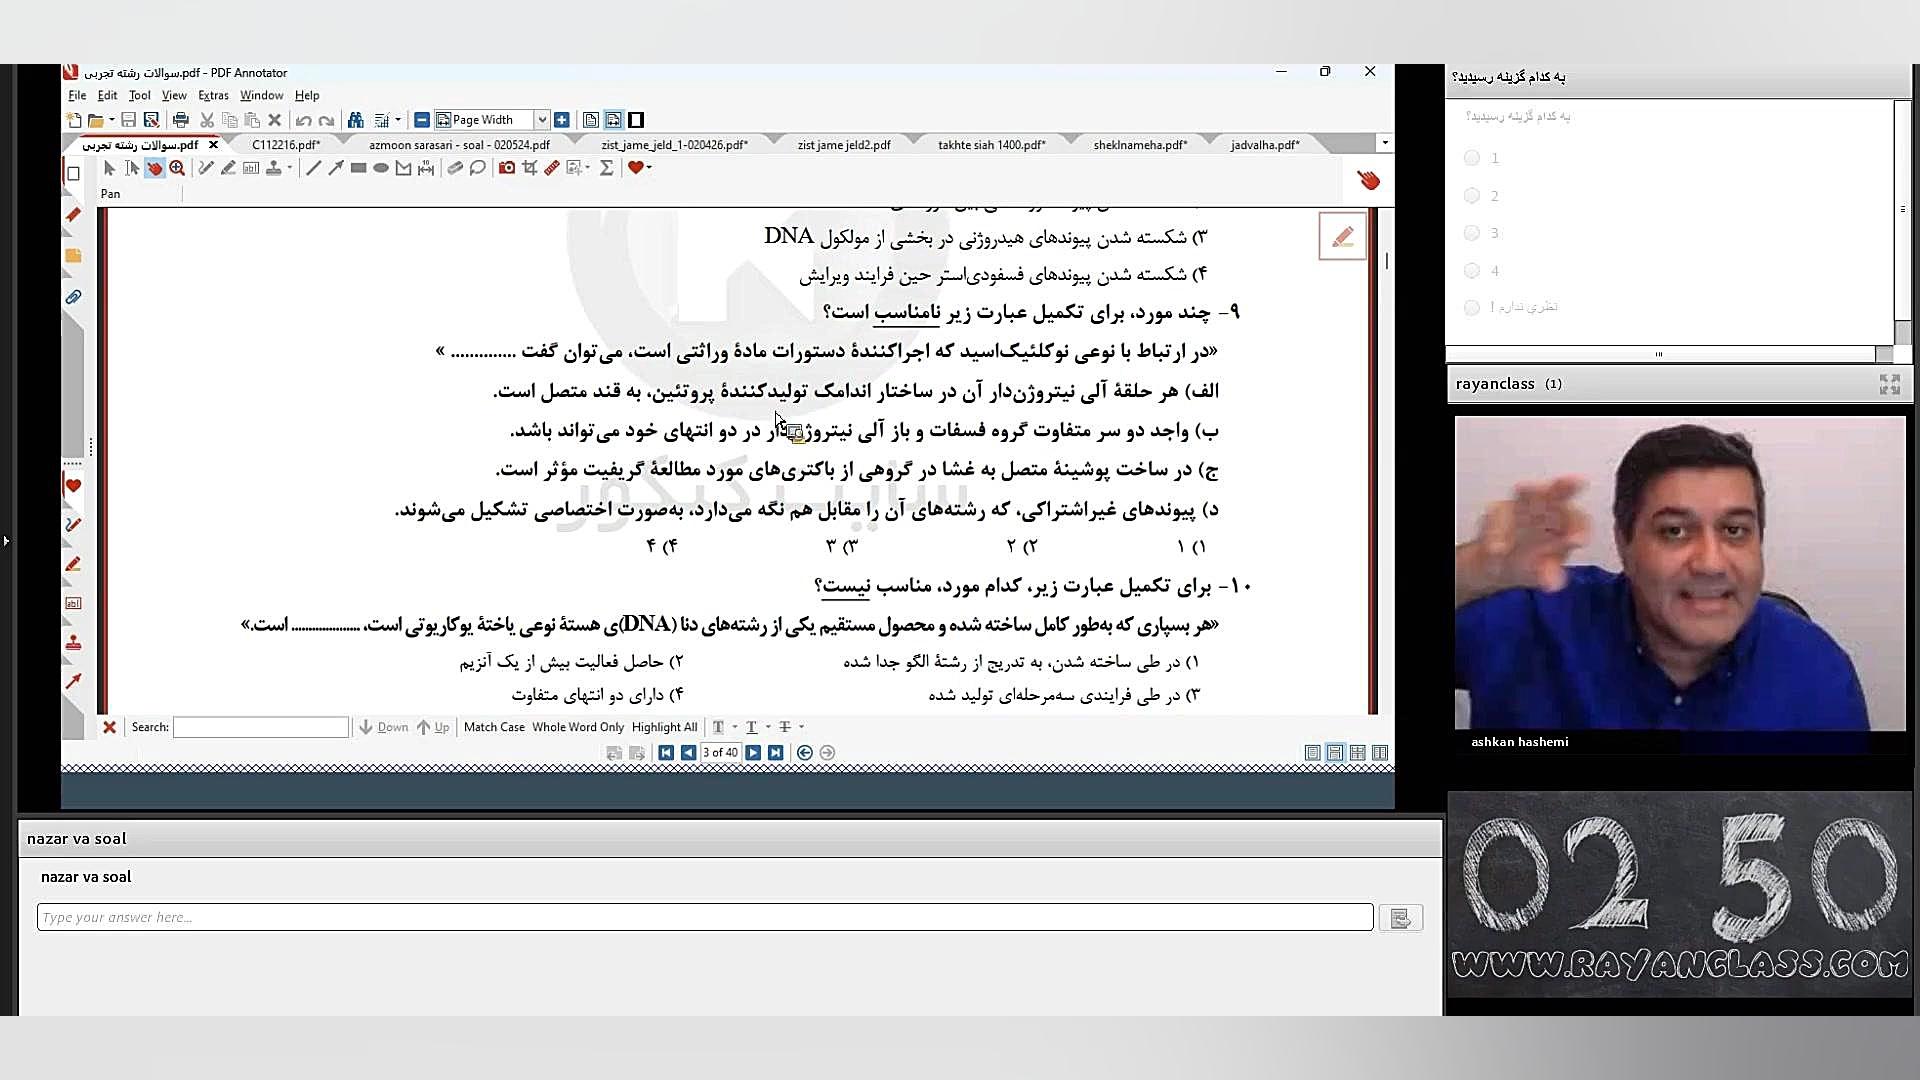
Task: Choose the Ellipse shape tool
Action: [x=381, y=168]
